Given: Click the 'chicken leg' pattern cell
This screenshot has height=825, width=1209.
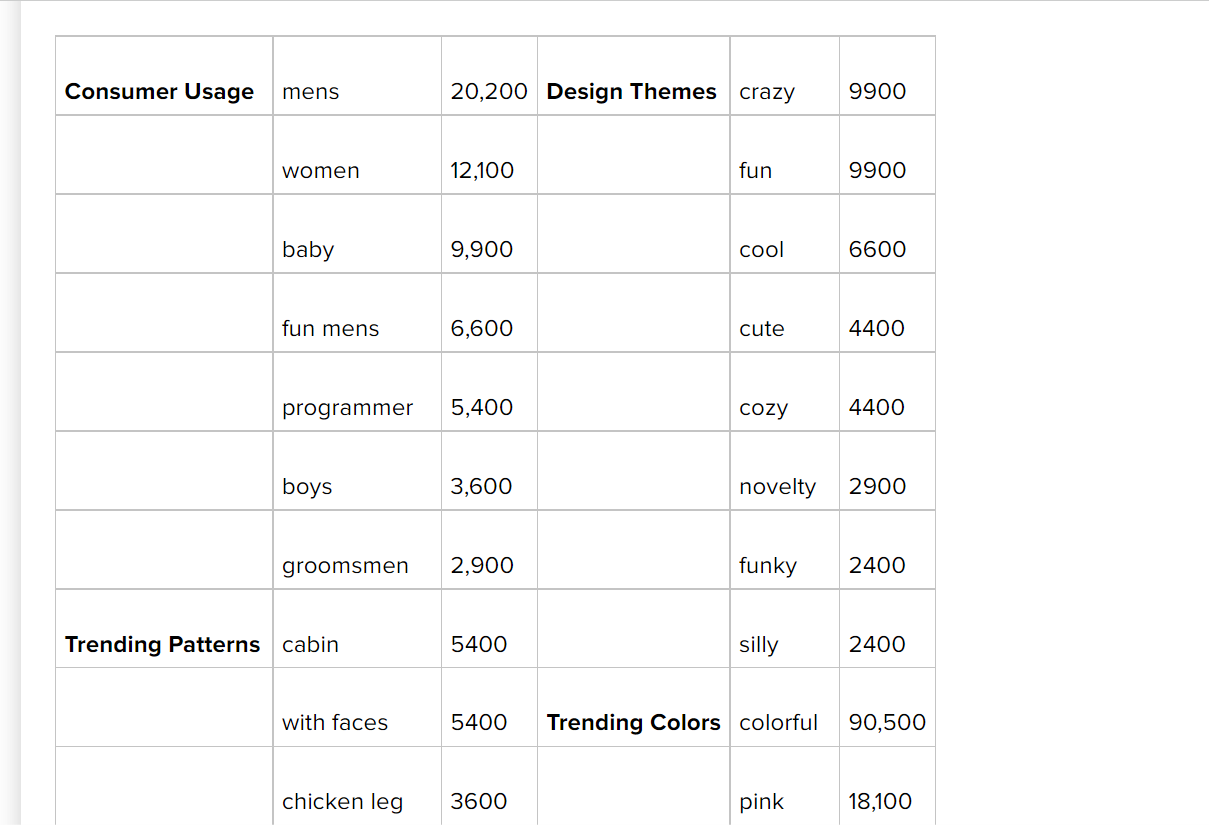Looking at the screenshot, I should tap(357, 786).
